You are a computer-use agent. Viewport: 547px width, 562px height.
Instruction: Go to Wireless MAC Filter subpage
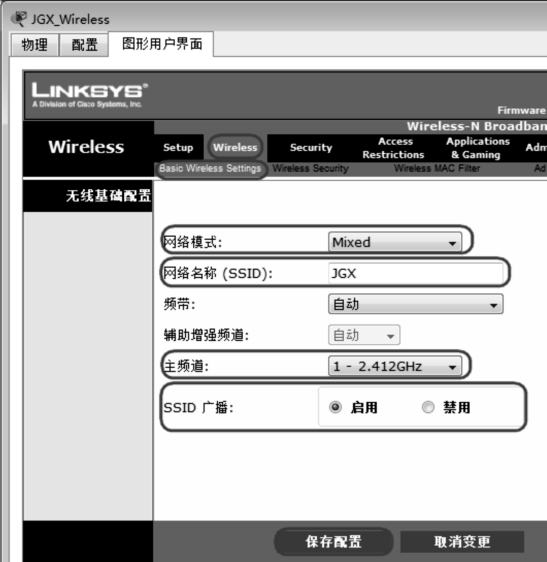437,168
